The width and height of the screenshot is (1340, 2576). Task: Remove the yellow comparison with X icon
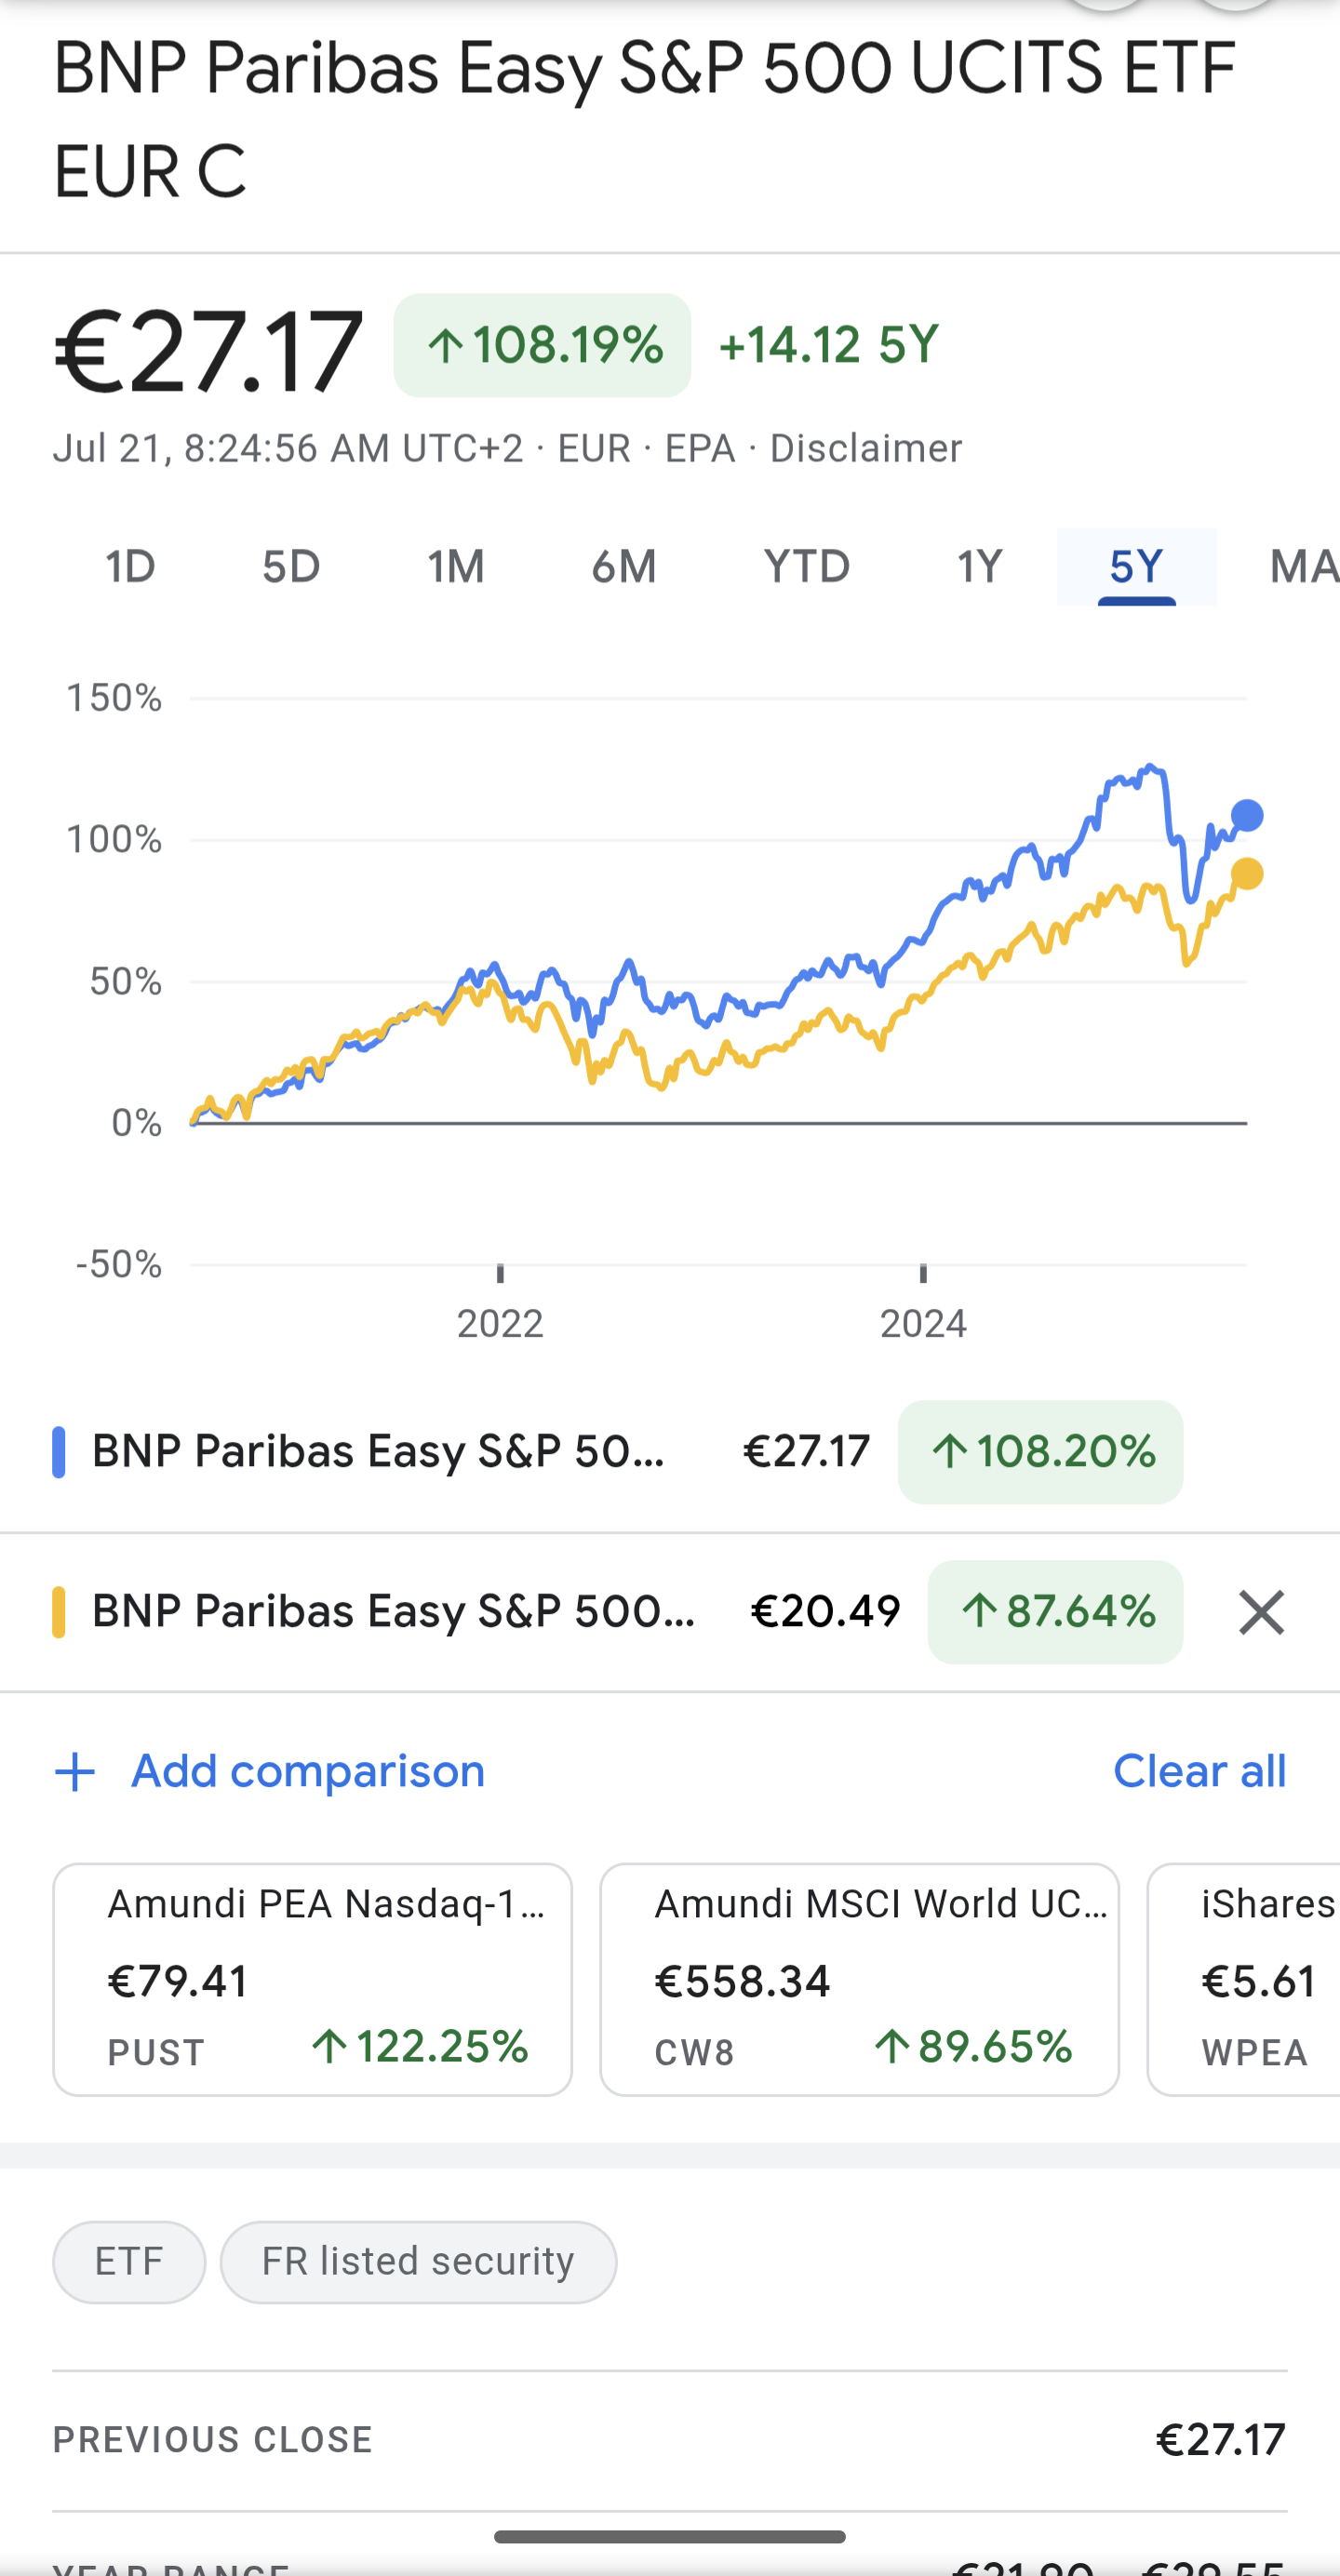[x=1261, y=1612]
